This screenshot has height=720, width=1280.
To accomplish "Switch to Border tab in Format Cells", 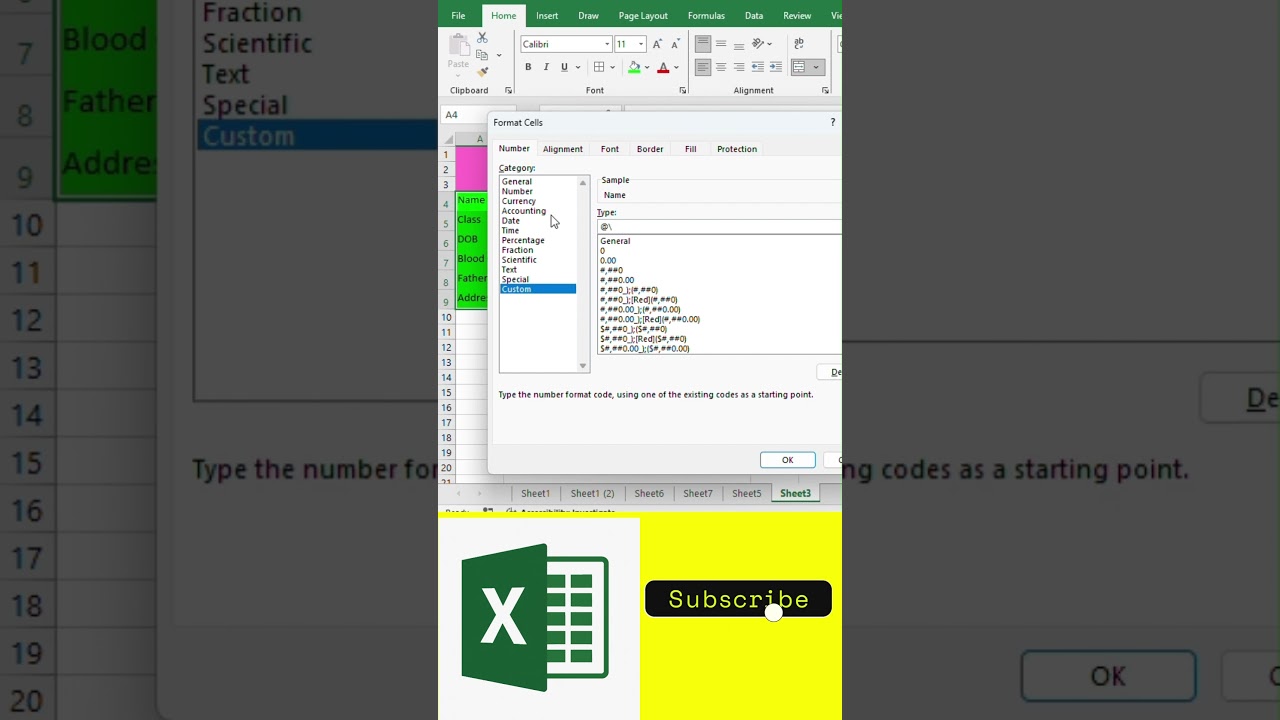I will tap(650, 149).
